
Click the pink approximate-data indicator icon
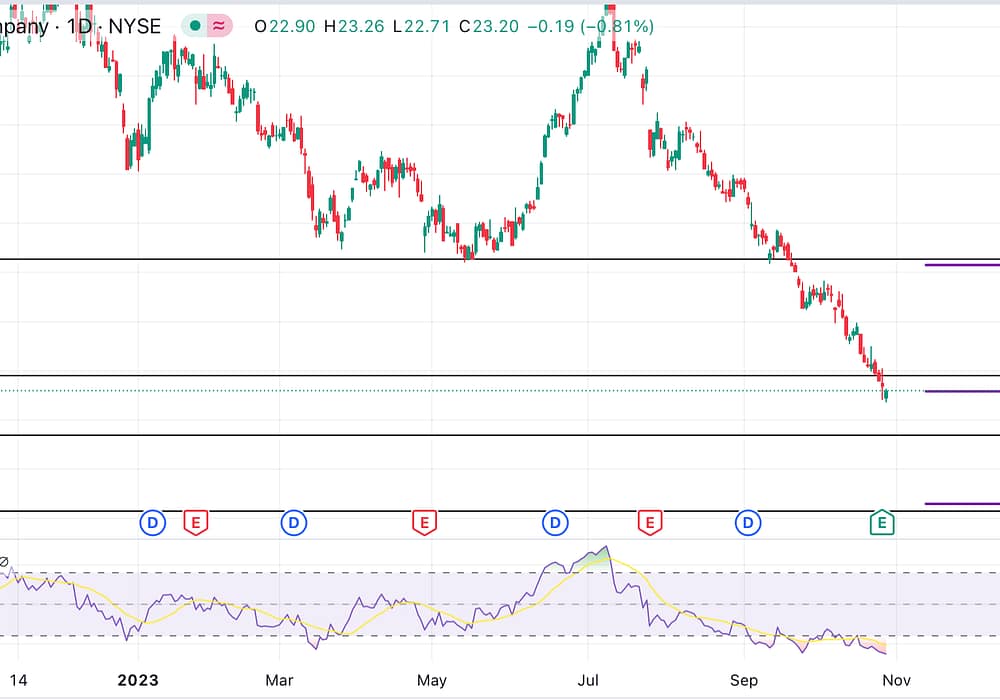219,27
